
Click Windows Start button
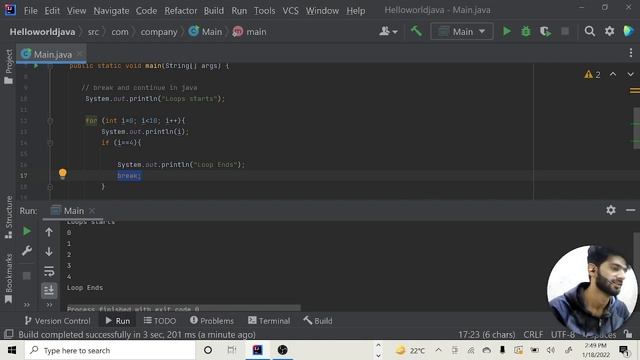[x=12, y=350]
